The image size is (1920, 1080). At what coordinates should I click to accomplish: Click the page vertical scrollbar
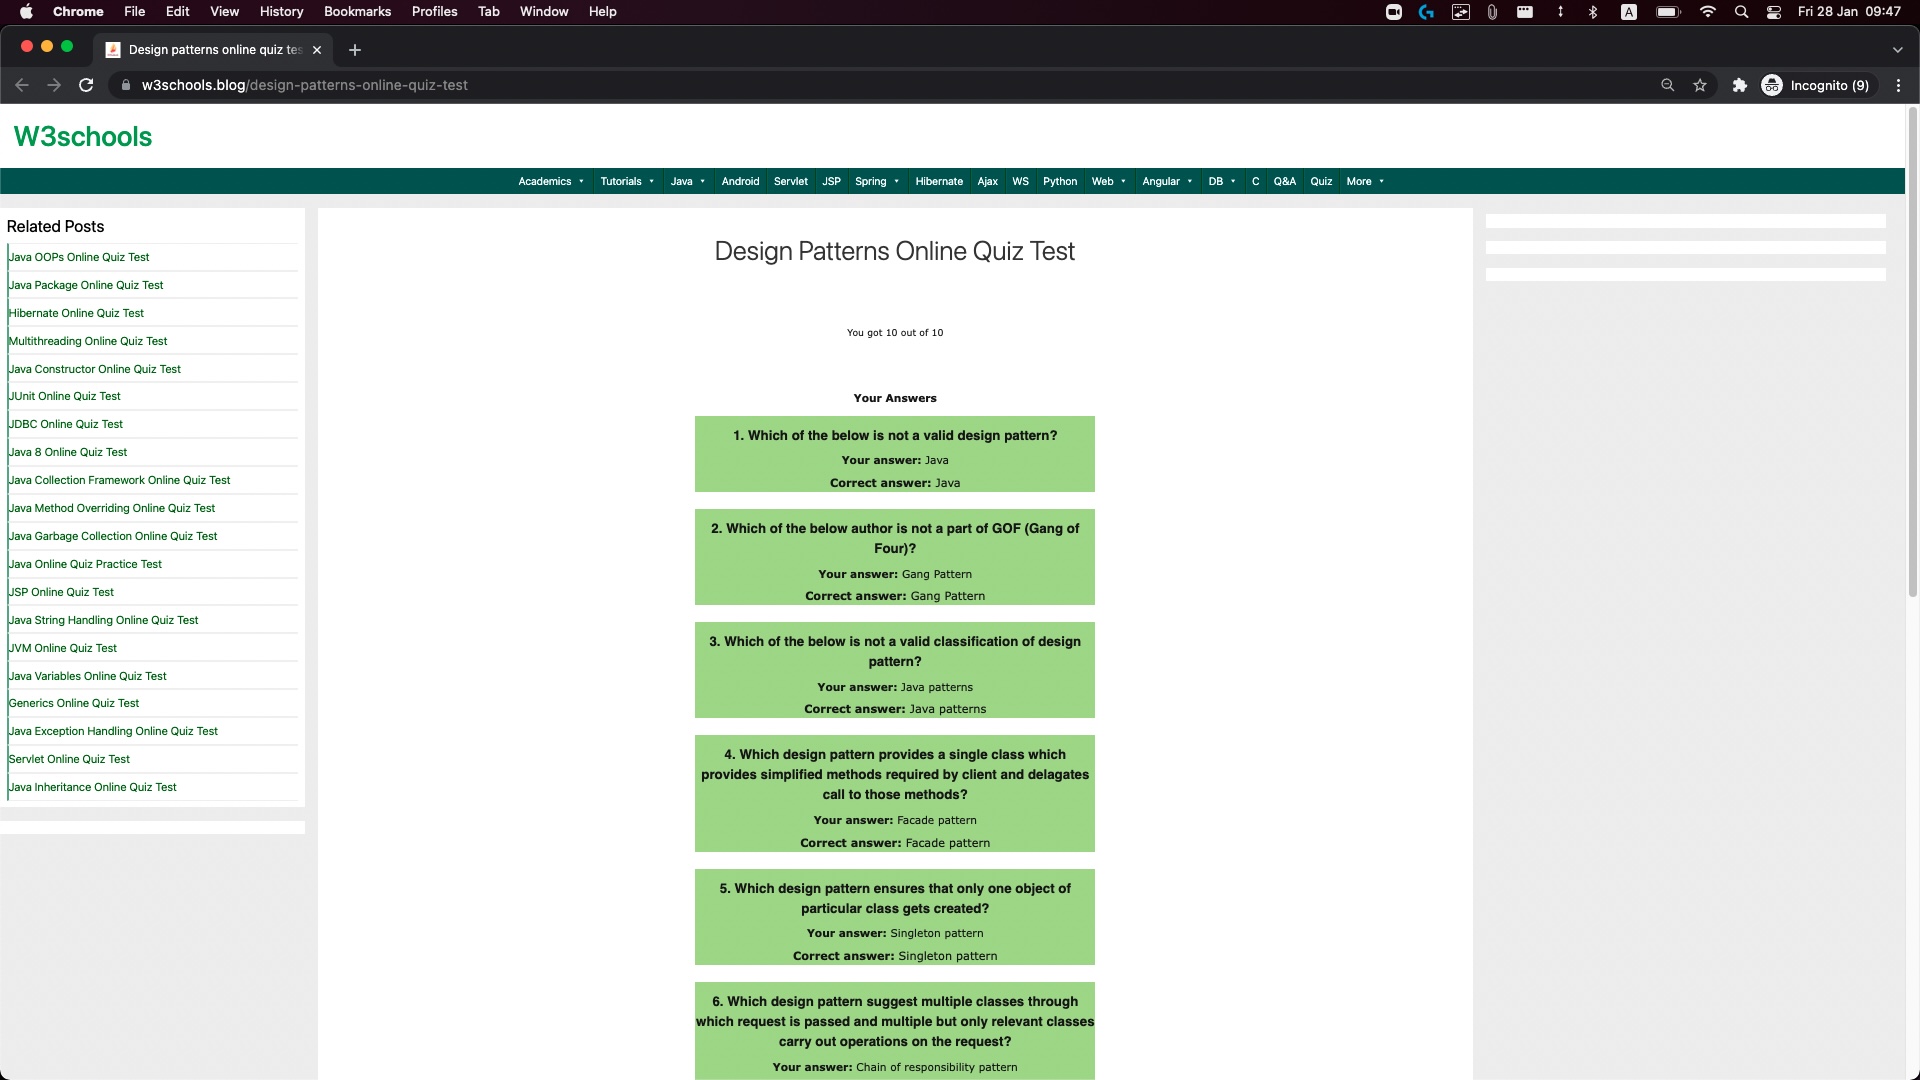click(x=1912, y=350)
